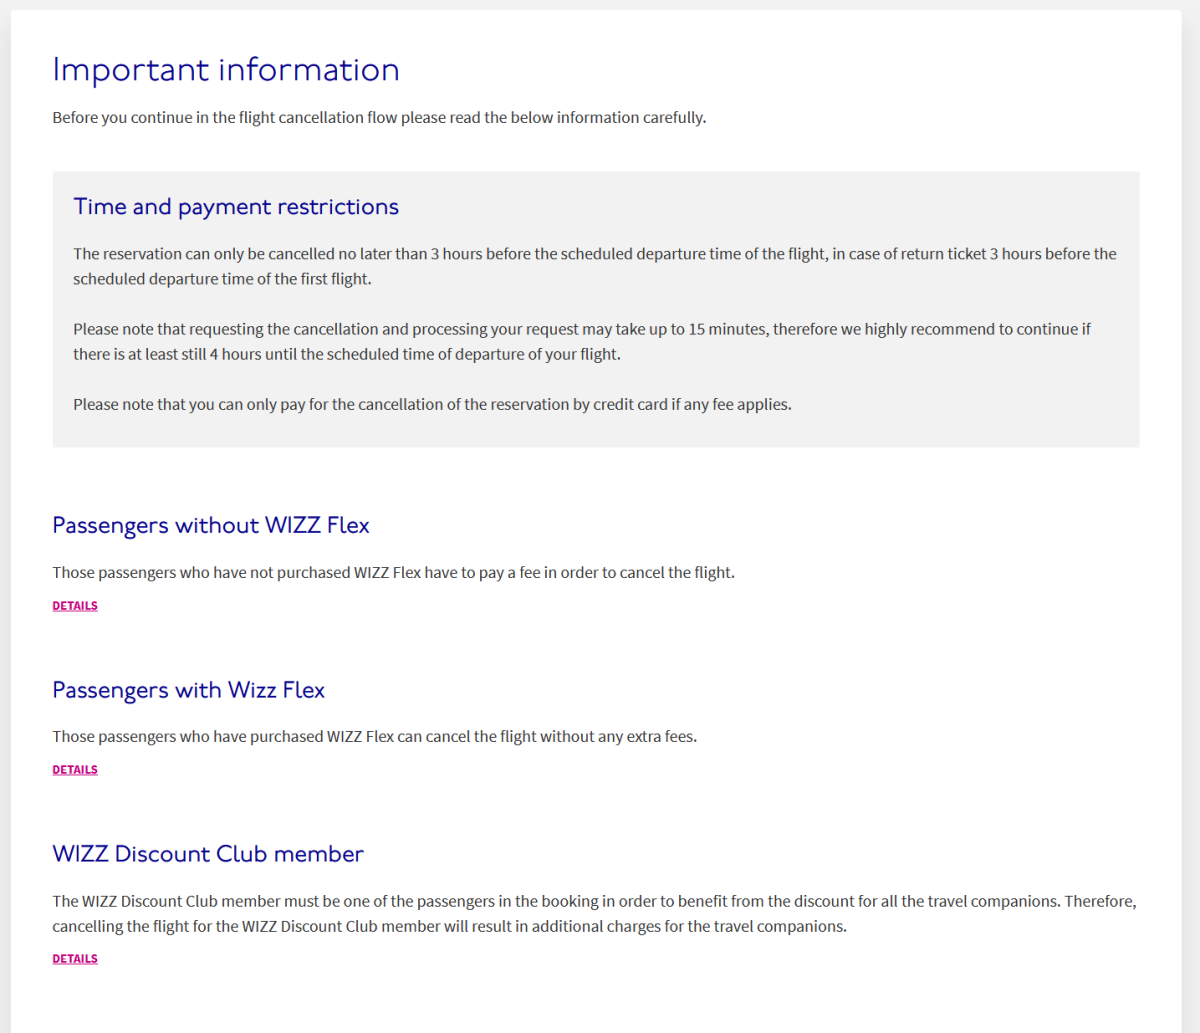Screen dimensions: 1200x1033
Task: Click the words 'scheduled departure time of the first flight'
Action: tap(222, 280)
